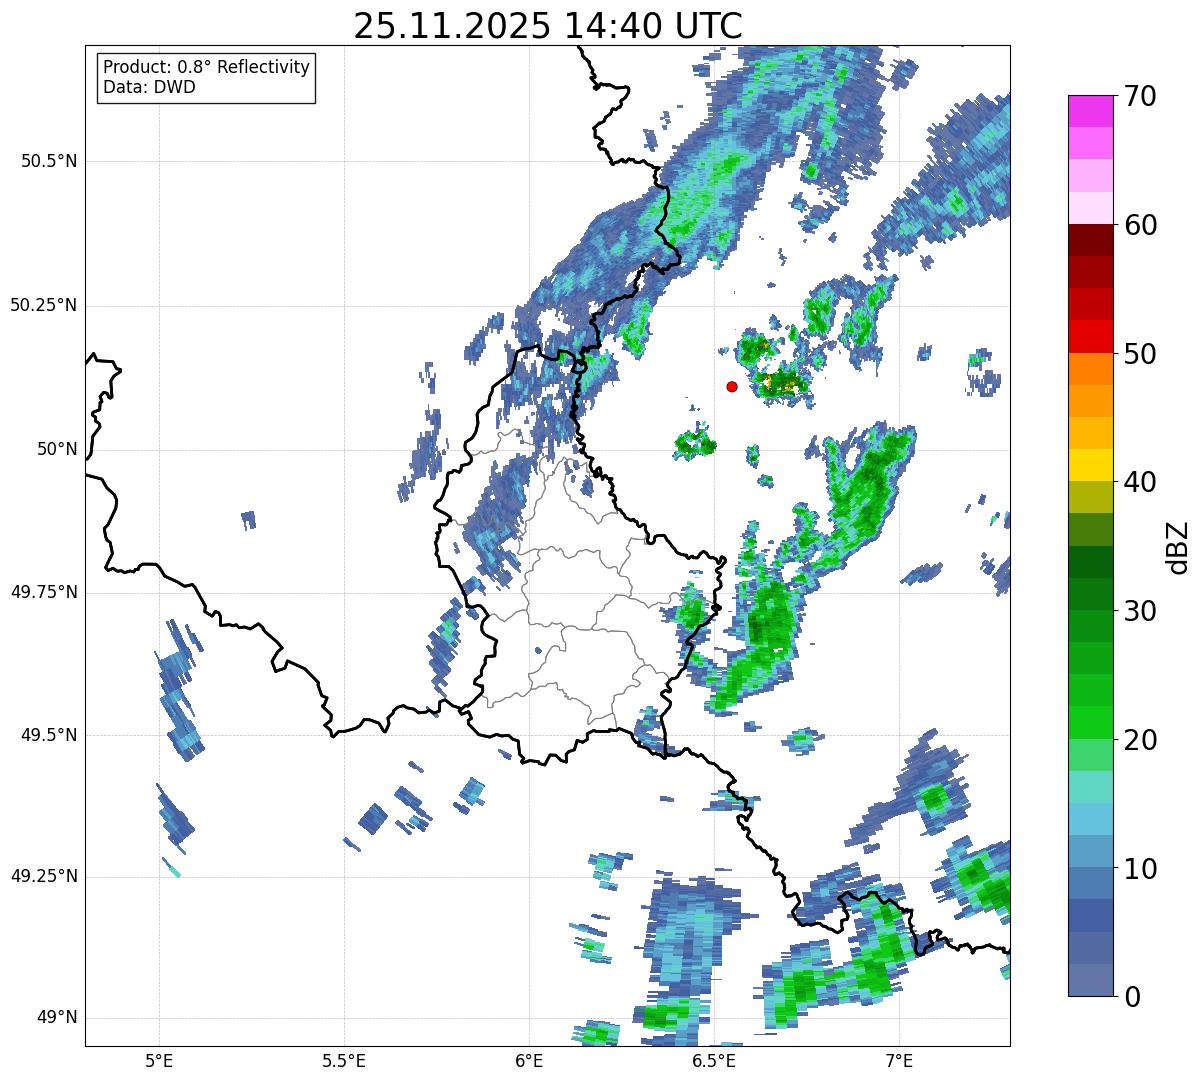Click the 50°N latitude label

[57, 449]
